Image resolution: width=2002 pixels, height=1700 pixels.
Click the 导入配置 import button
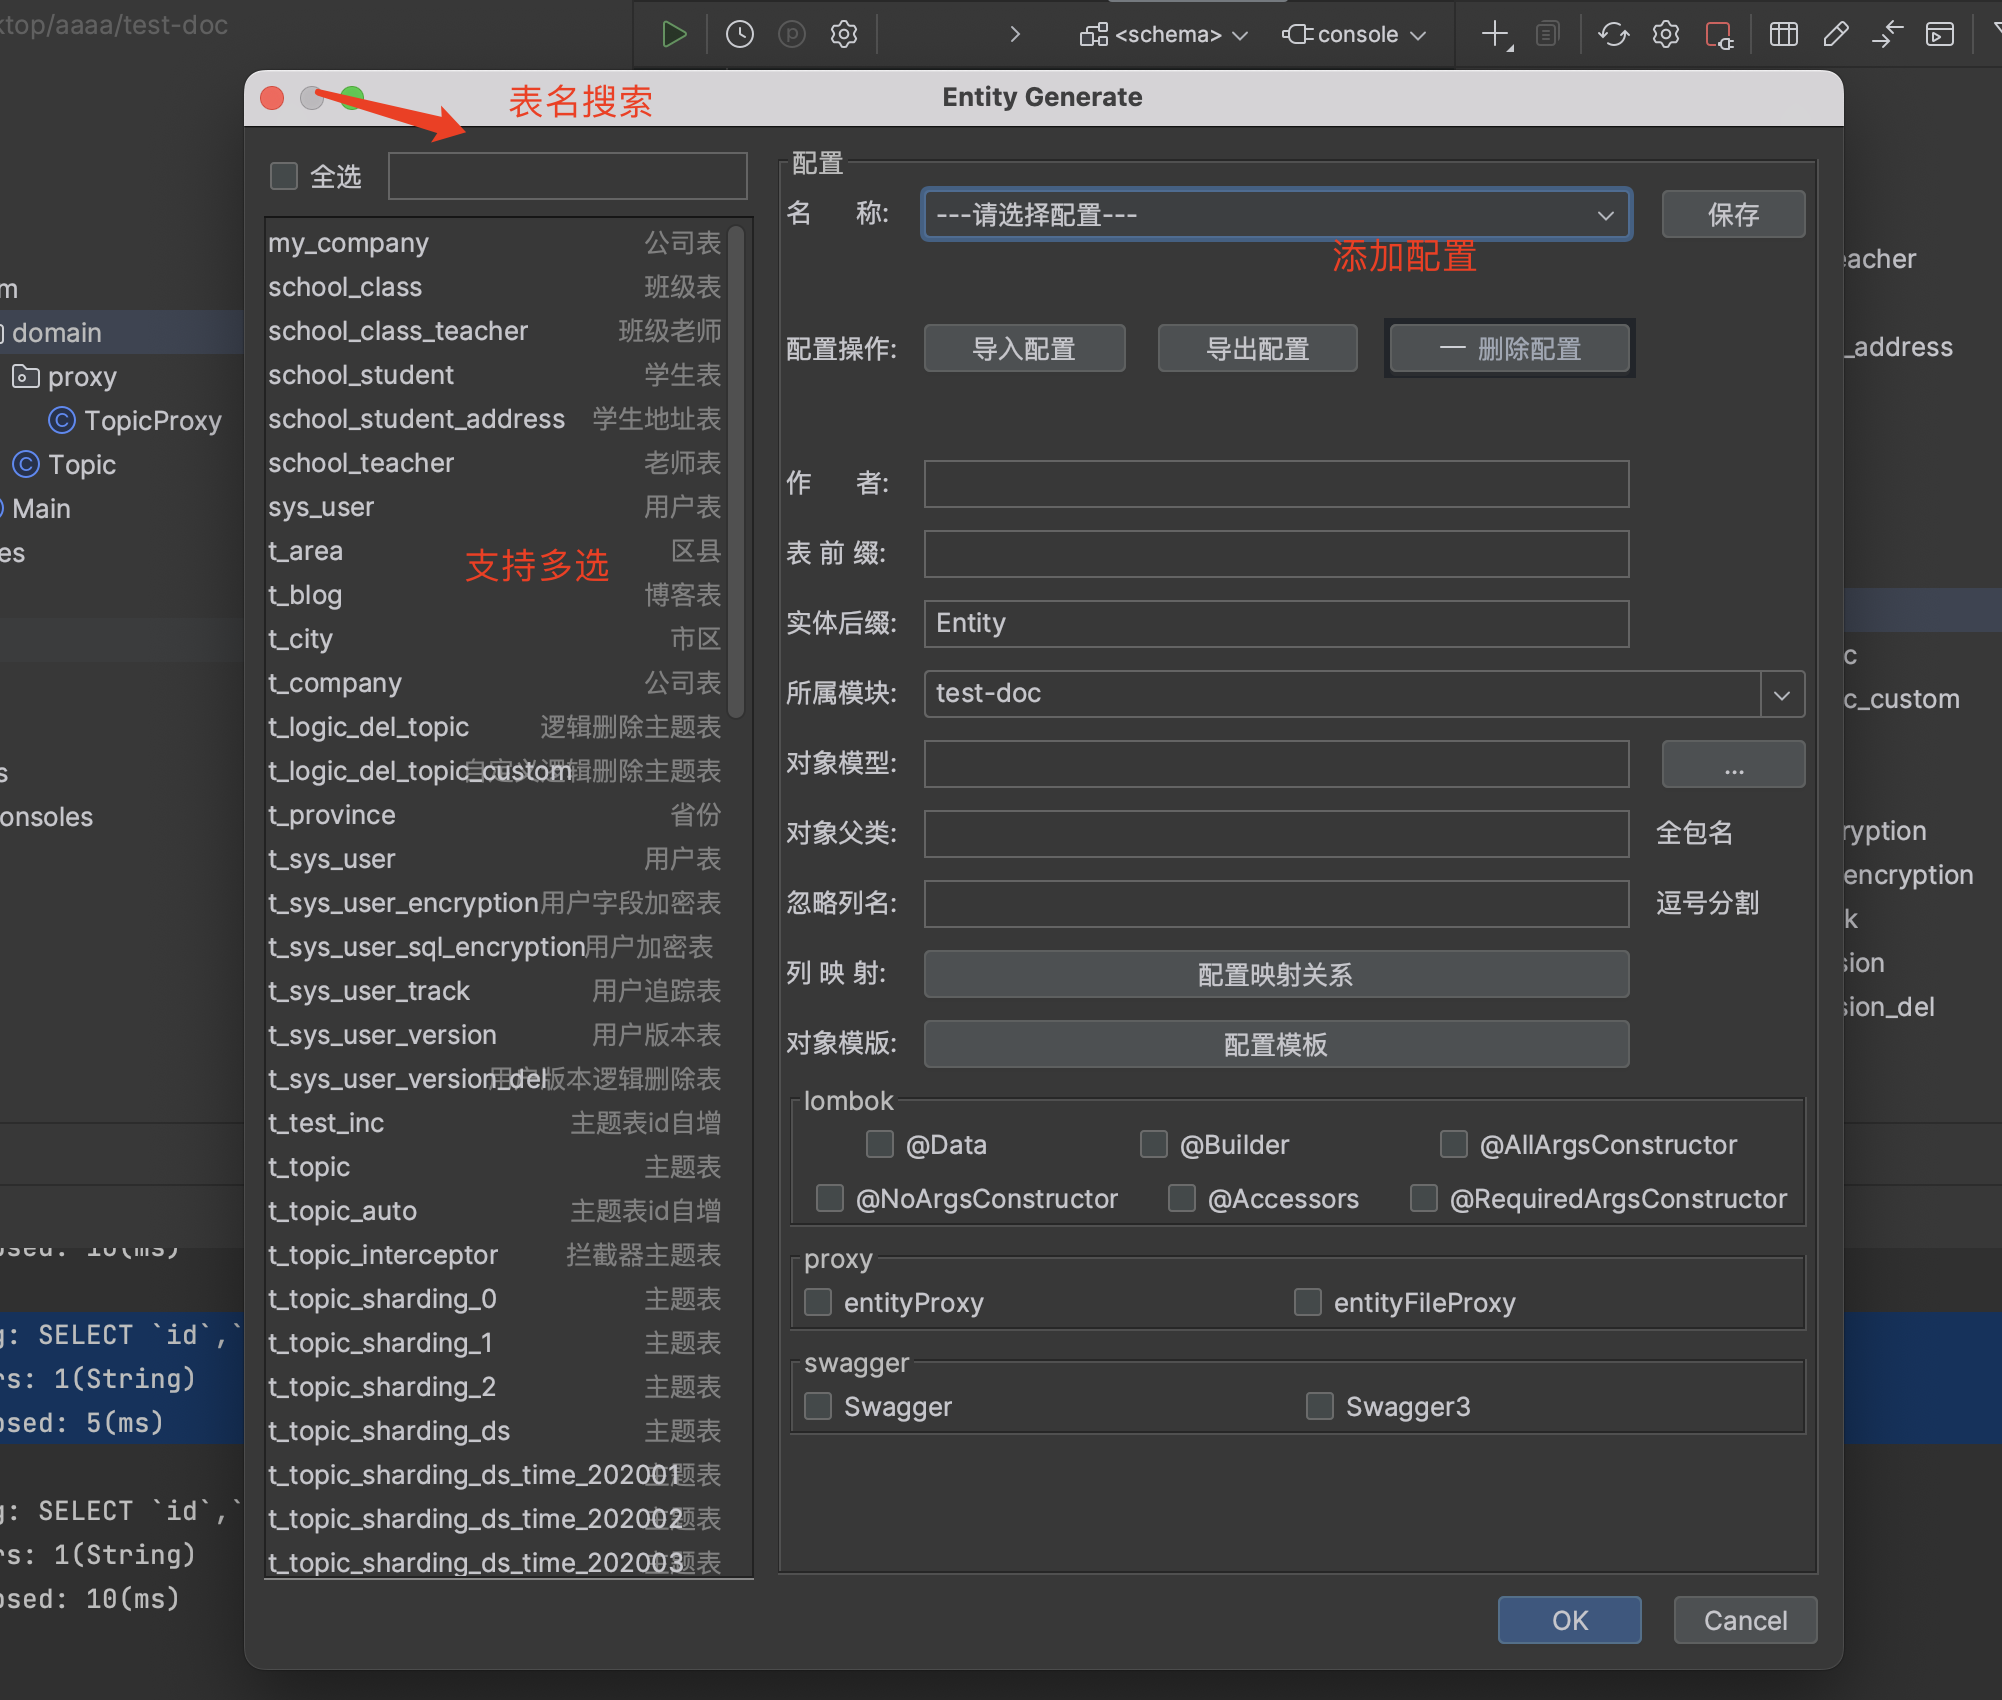pos(1024,348)
